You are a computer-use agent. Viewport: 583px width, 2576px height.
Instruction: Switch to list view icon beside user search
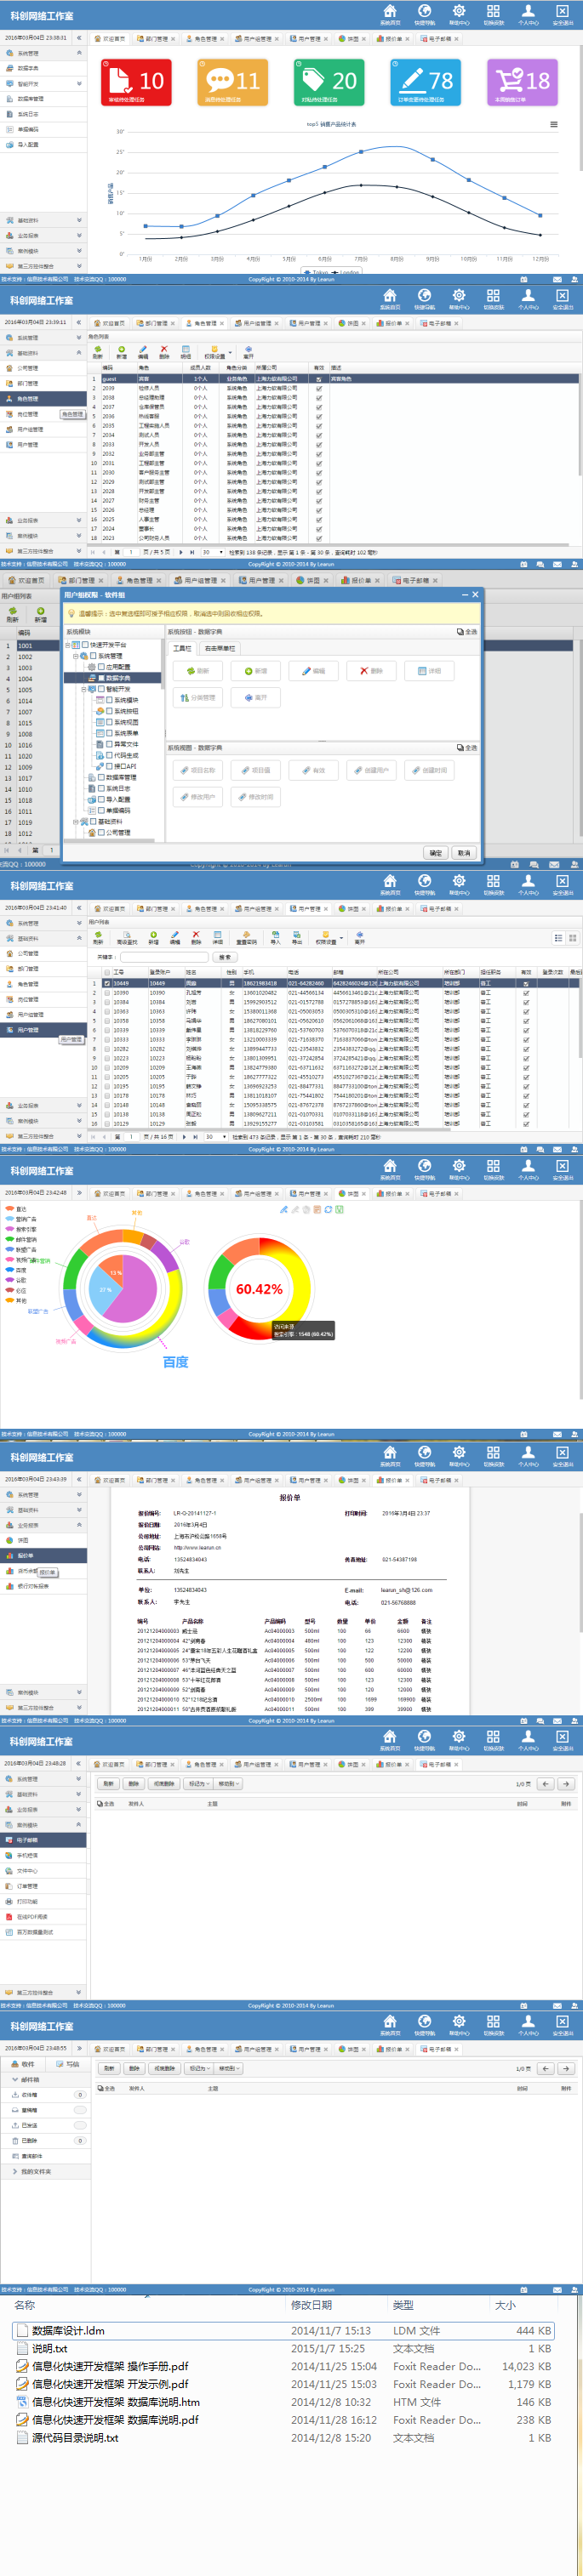(558, 938)
